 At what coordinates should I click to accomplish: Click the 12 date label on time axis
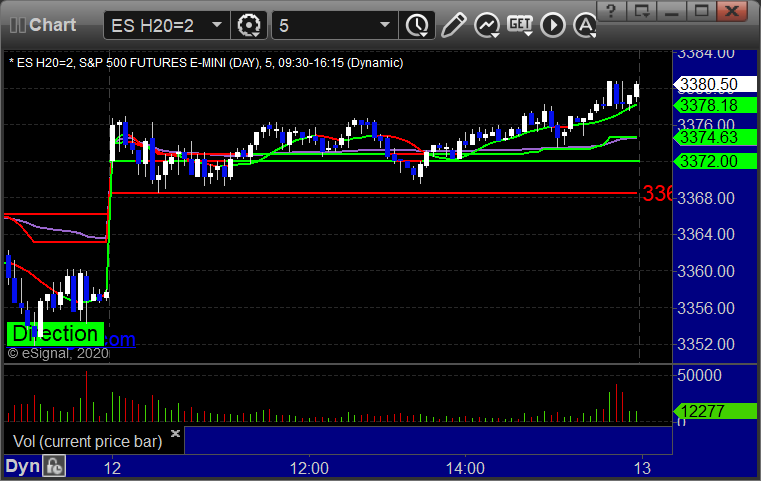click(112, 468)
